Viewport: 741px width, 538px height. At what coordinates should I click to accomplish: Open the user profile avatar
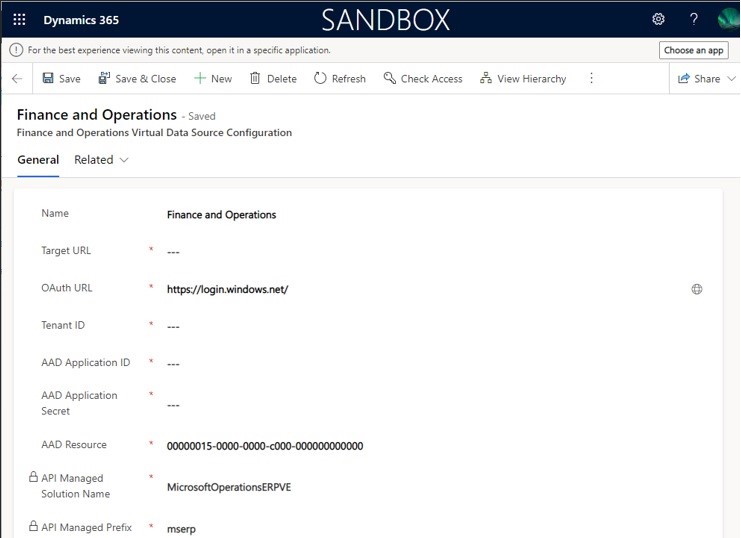(x=728, y=19)
